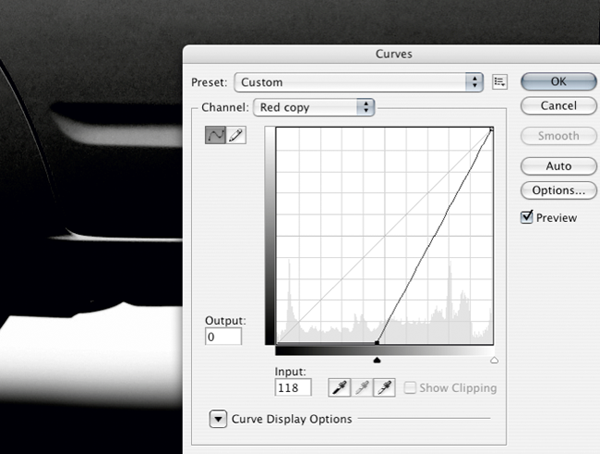Open the Channel dropdown showing Red copy
The image size is (600, 454).
pyautogui.click(x=314, y=107)
